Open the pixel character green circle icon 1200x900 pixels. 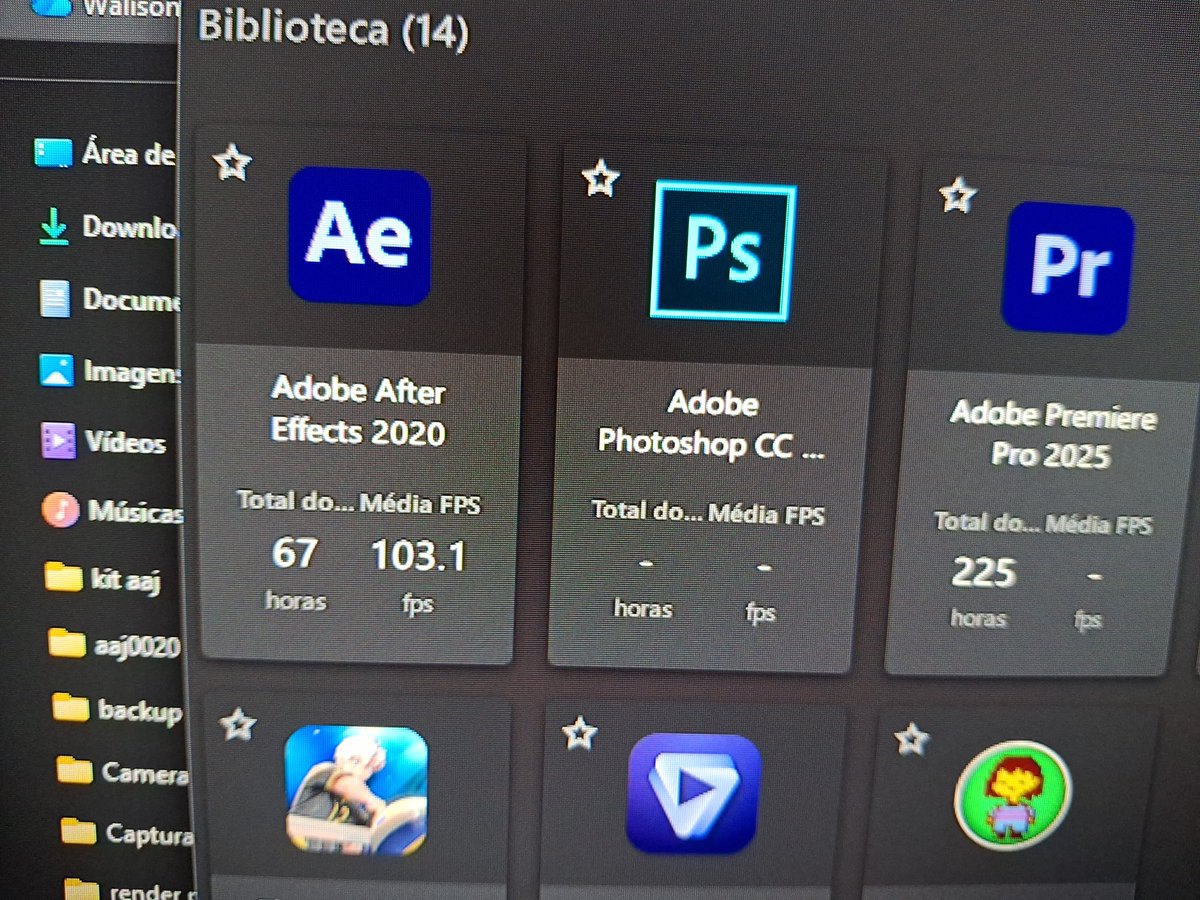pos(1013,796)
